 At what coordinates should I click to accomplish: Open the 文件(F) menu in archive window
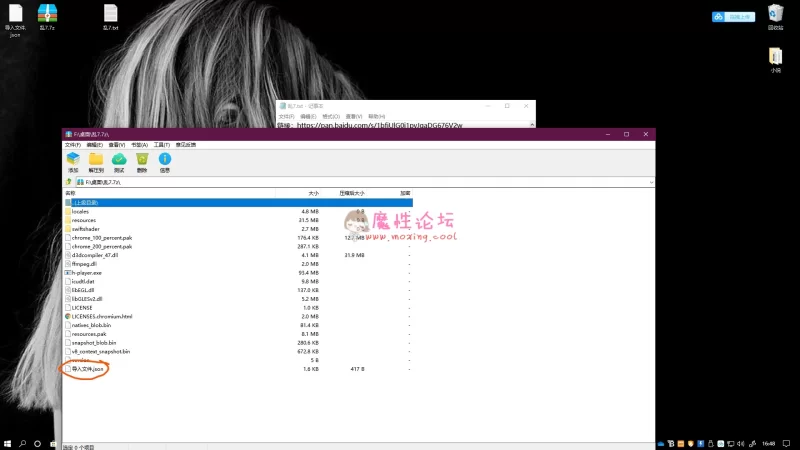coord(73,145)
